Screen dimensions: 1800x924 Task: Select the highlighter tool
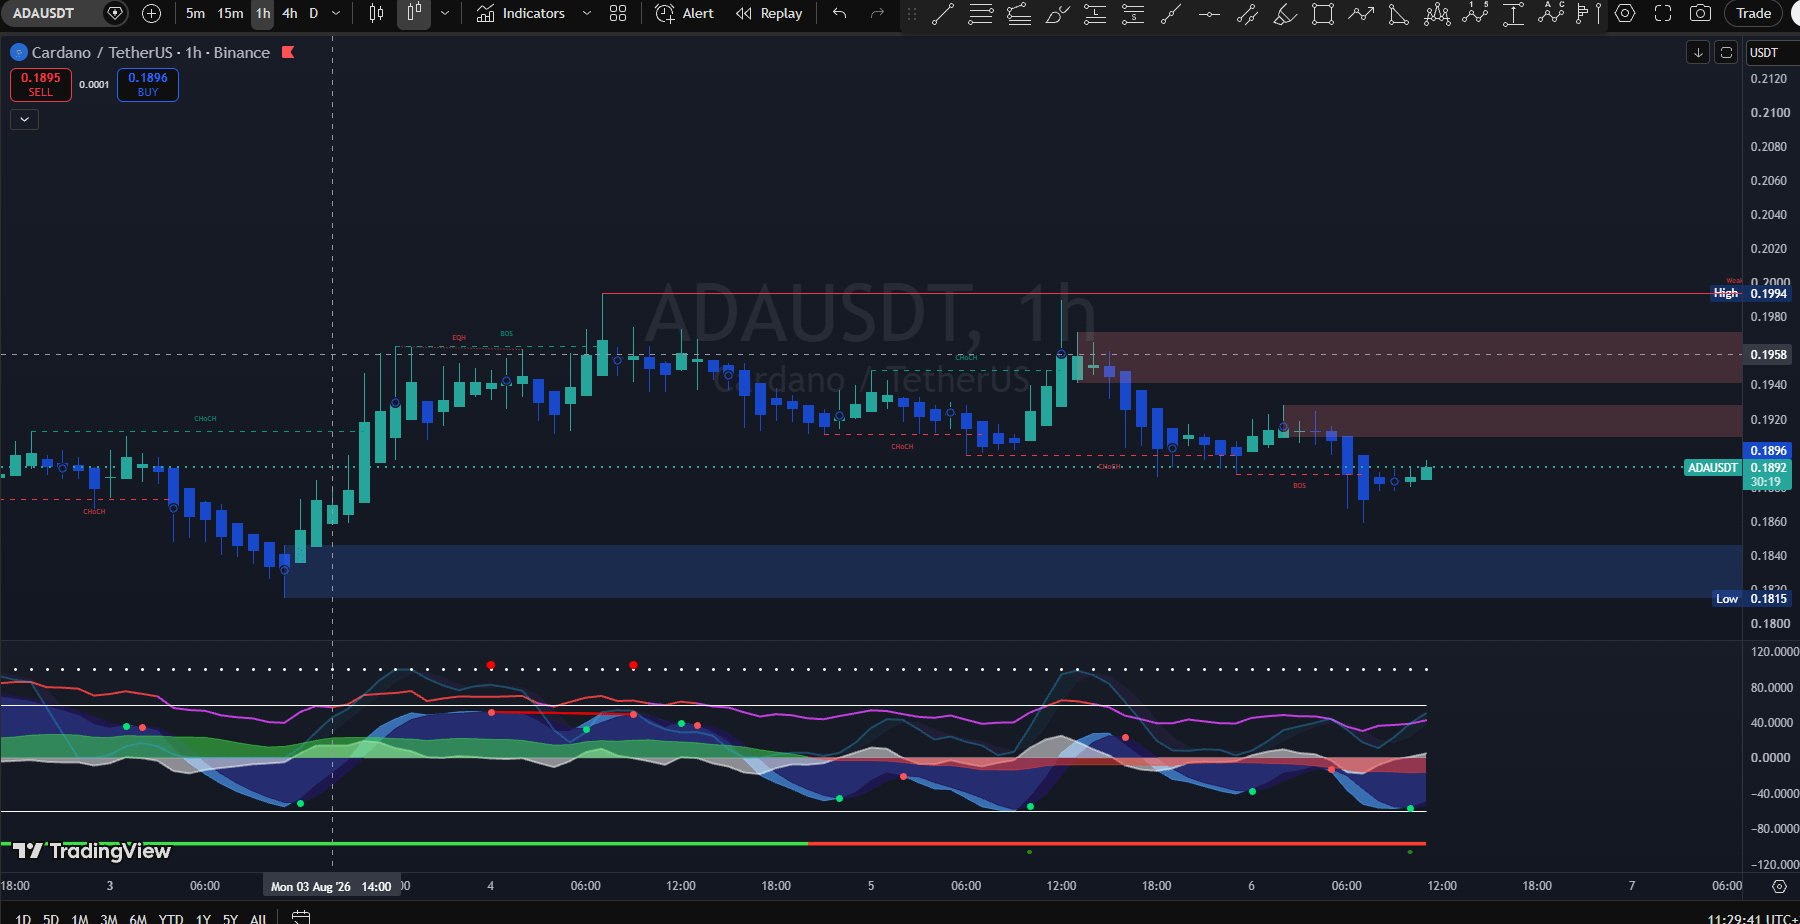[x=1285, y=13]
